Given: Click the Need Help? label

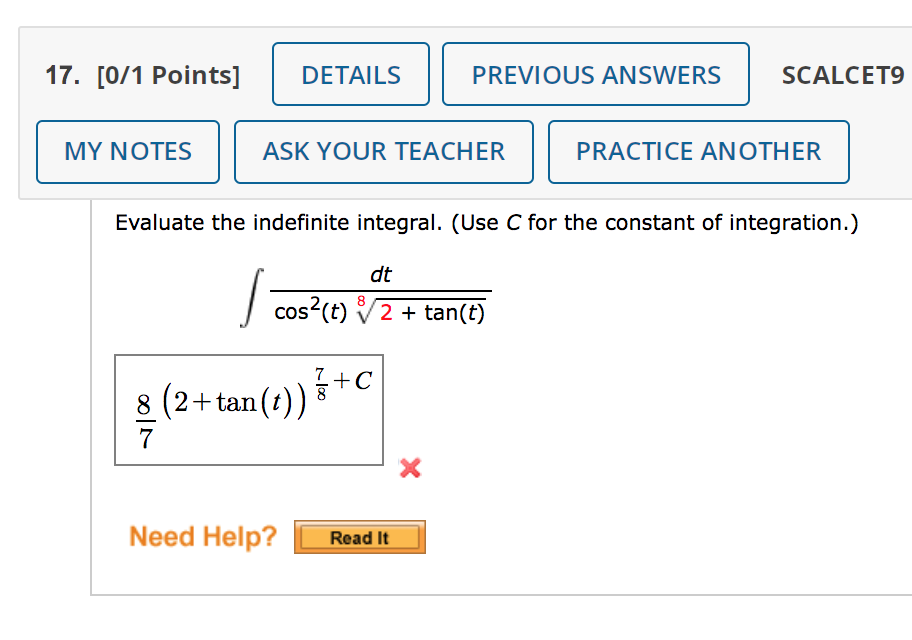Looking at the screenshot, I should point(203,537).
